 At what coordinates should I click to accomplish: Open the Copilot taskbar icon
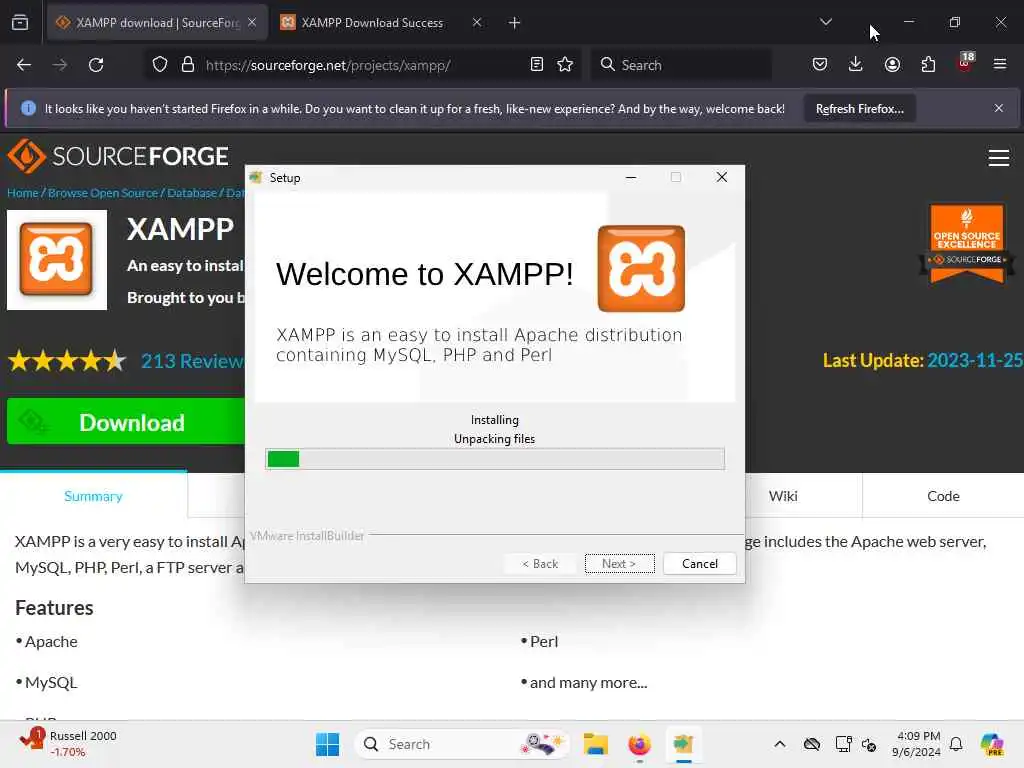992,744
